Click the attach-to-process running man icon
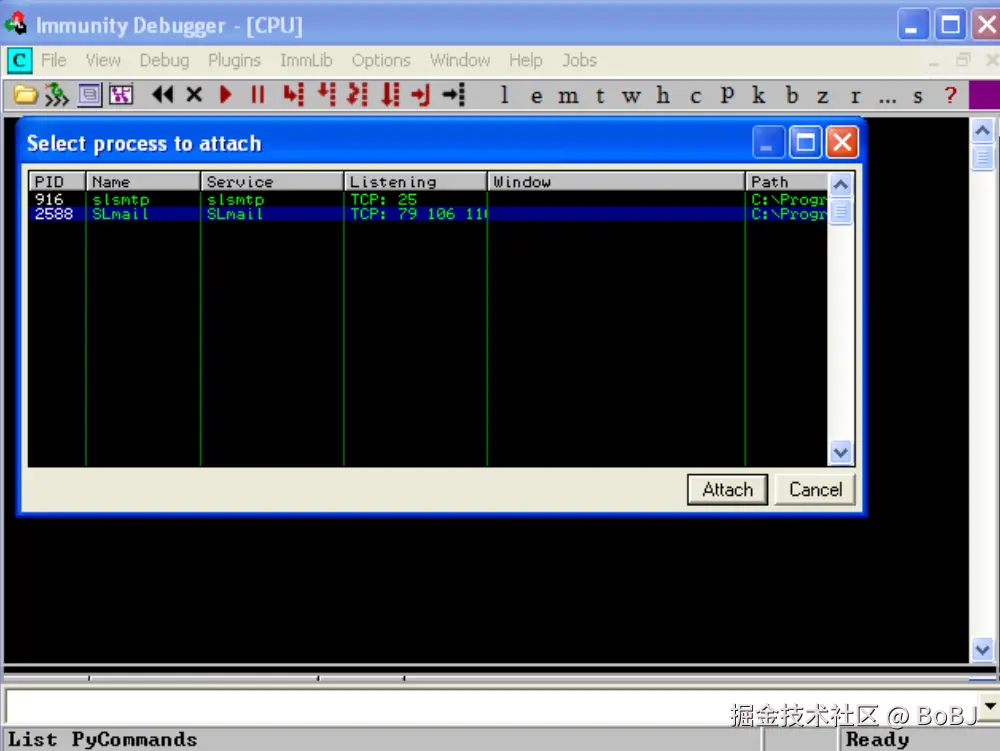 point(57,95)
